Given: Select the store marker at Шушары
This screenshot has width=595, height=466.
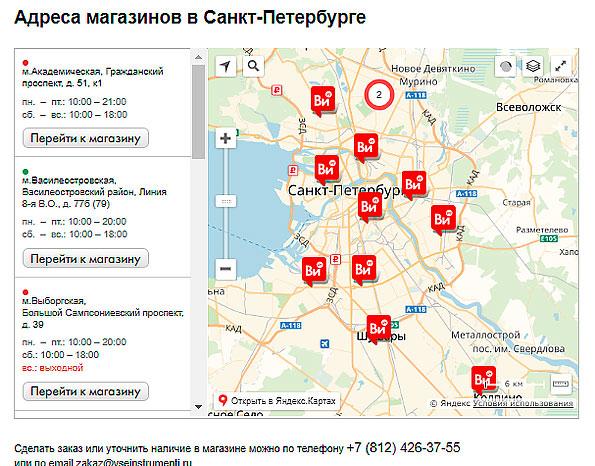Looking at the screenshot, I should pyautogui.click(x=378, y=329).
